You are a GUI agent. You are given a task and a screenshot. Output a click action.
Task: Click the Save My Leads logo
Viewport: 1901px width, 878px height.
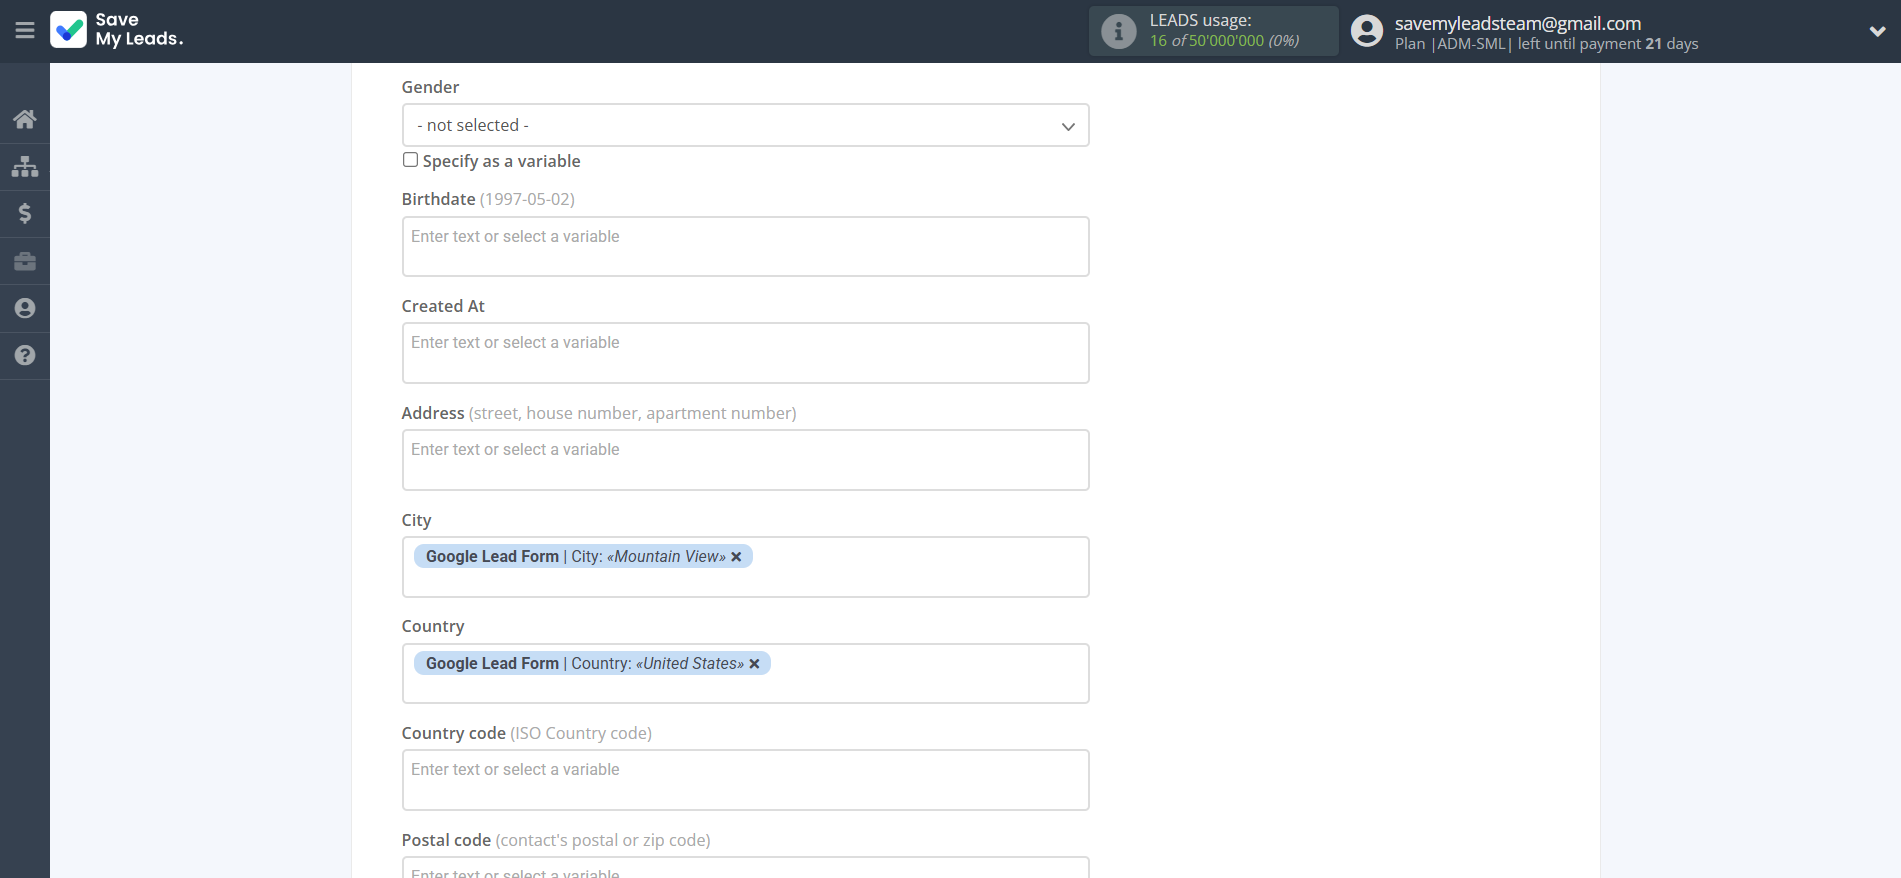coord(117,30)
